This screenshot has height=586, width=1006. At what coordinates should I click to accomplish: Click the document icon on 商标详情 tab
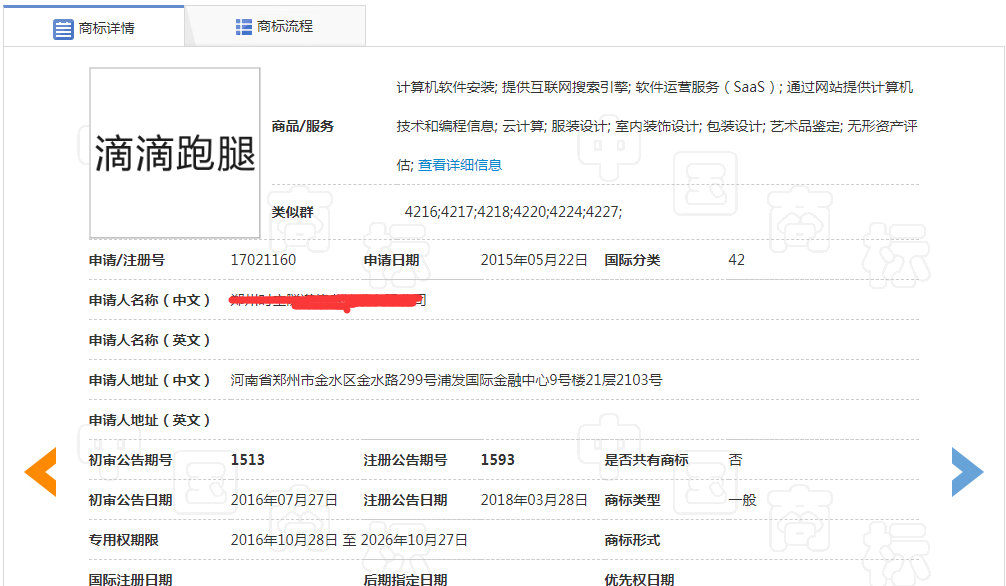point(63,28)
